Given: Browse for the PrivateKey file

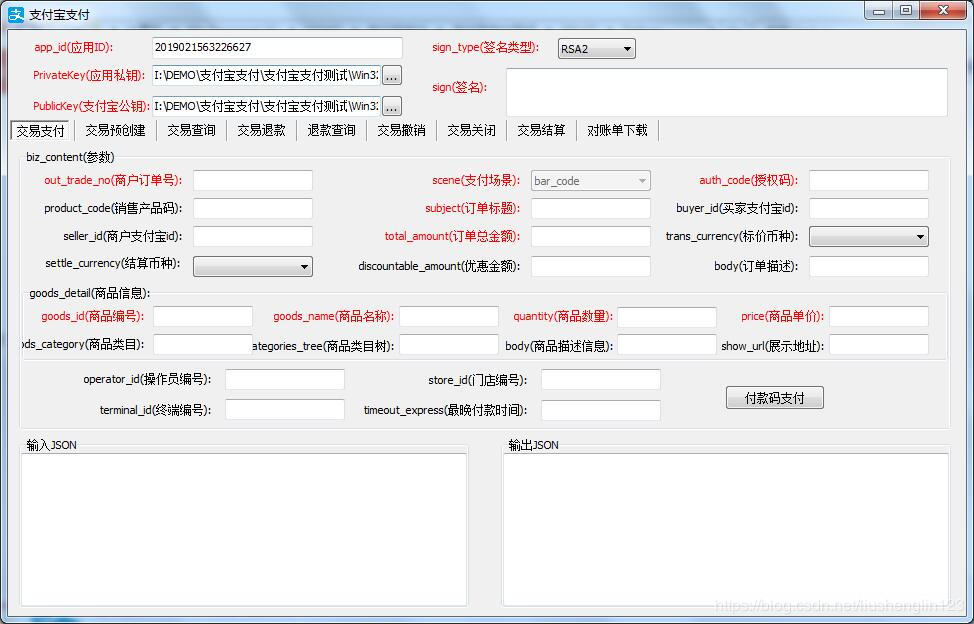Looking at the screenshot, I should (x=391, y=75).
